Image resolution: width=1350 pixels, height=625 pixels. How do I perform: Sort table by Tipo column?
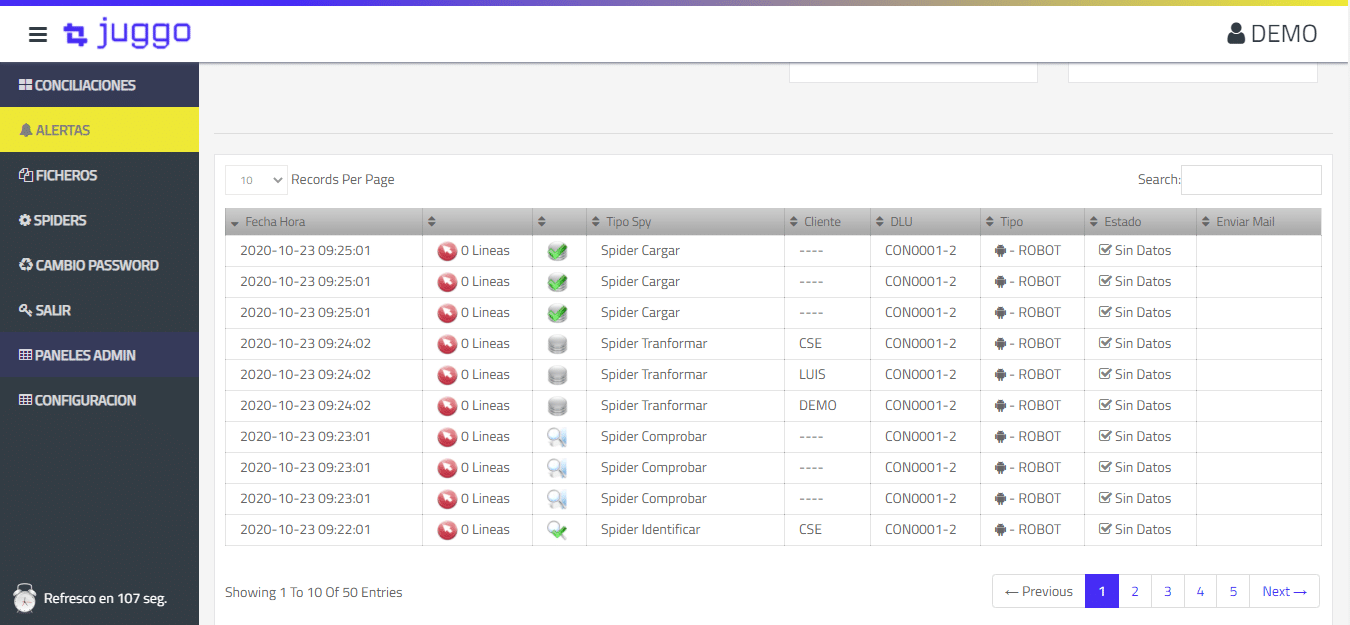coord(1032,222)
